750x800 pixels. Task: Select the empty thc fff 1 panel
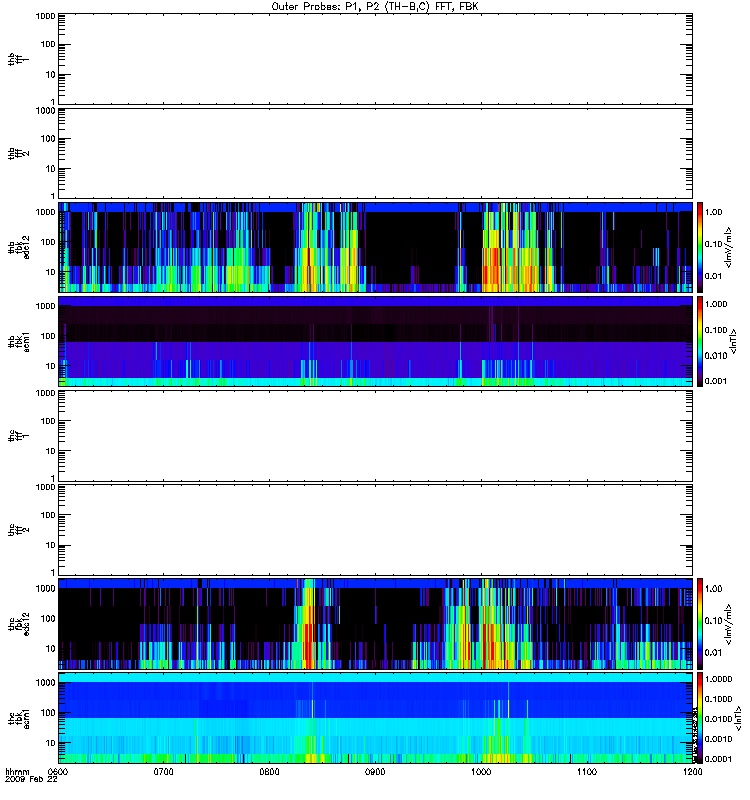376,436
